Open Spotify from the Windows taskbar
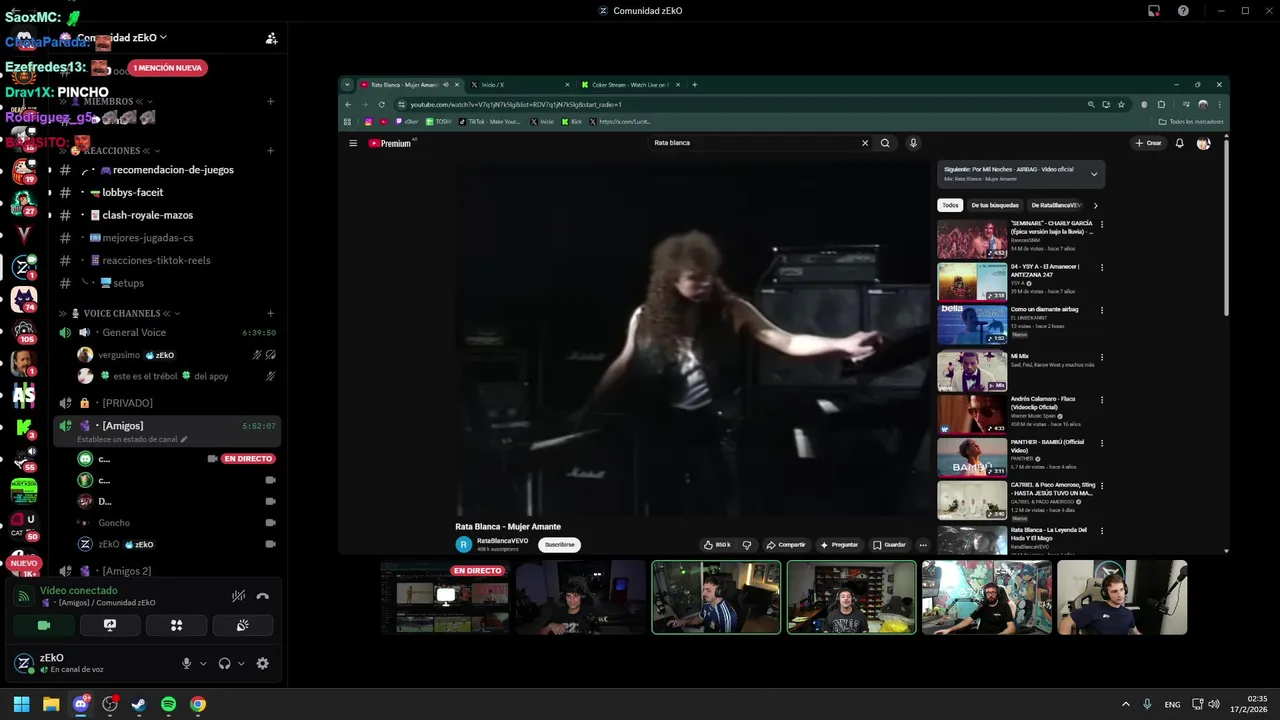The image size is (1280, 720). tap(168, 704)
